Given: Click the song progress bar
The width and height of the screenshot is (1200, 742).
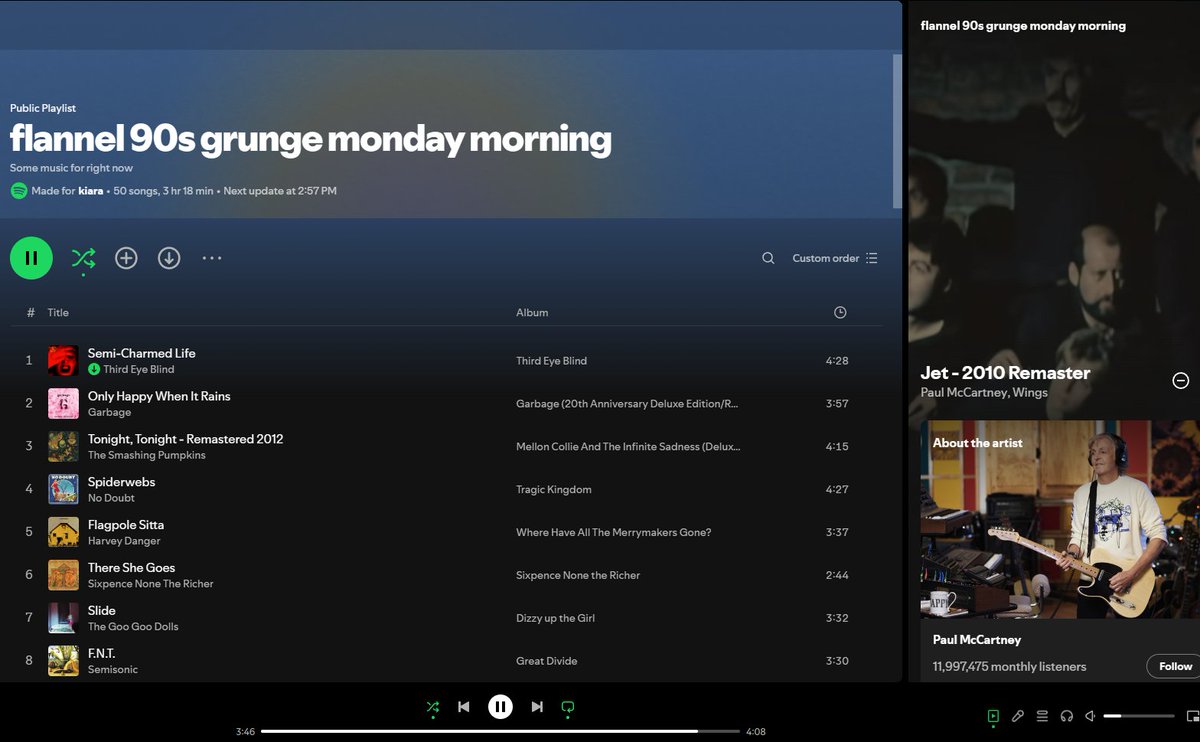Looking at the screenshot, I should click(x=500, y=732).
